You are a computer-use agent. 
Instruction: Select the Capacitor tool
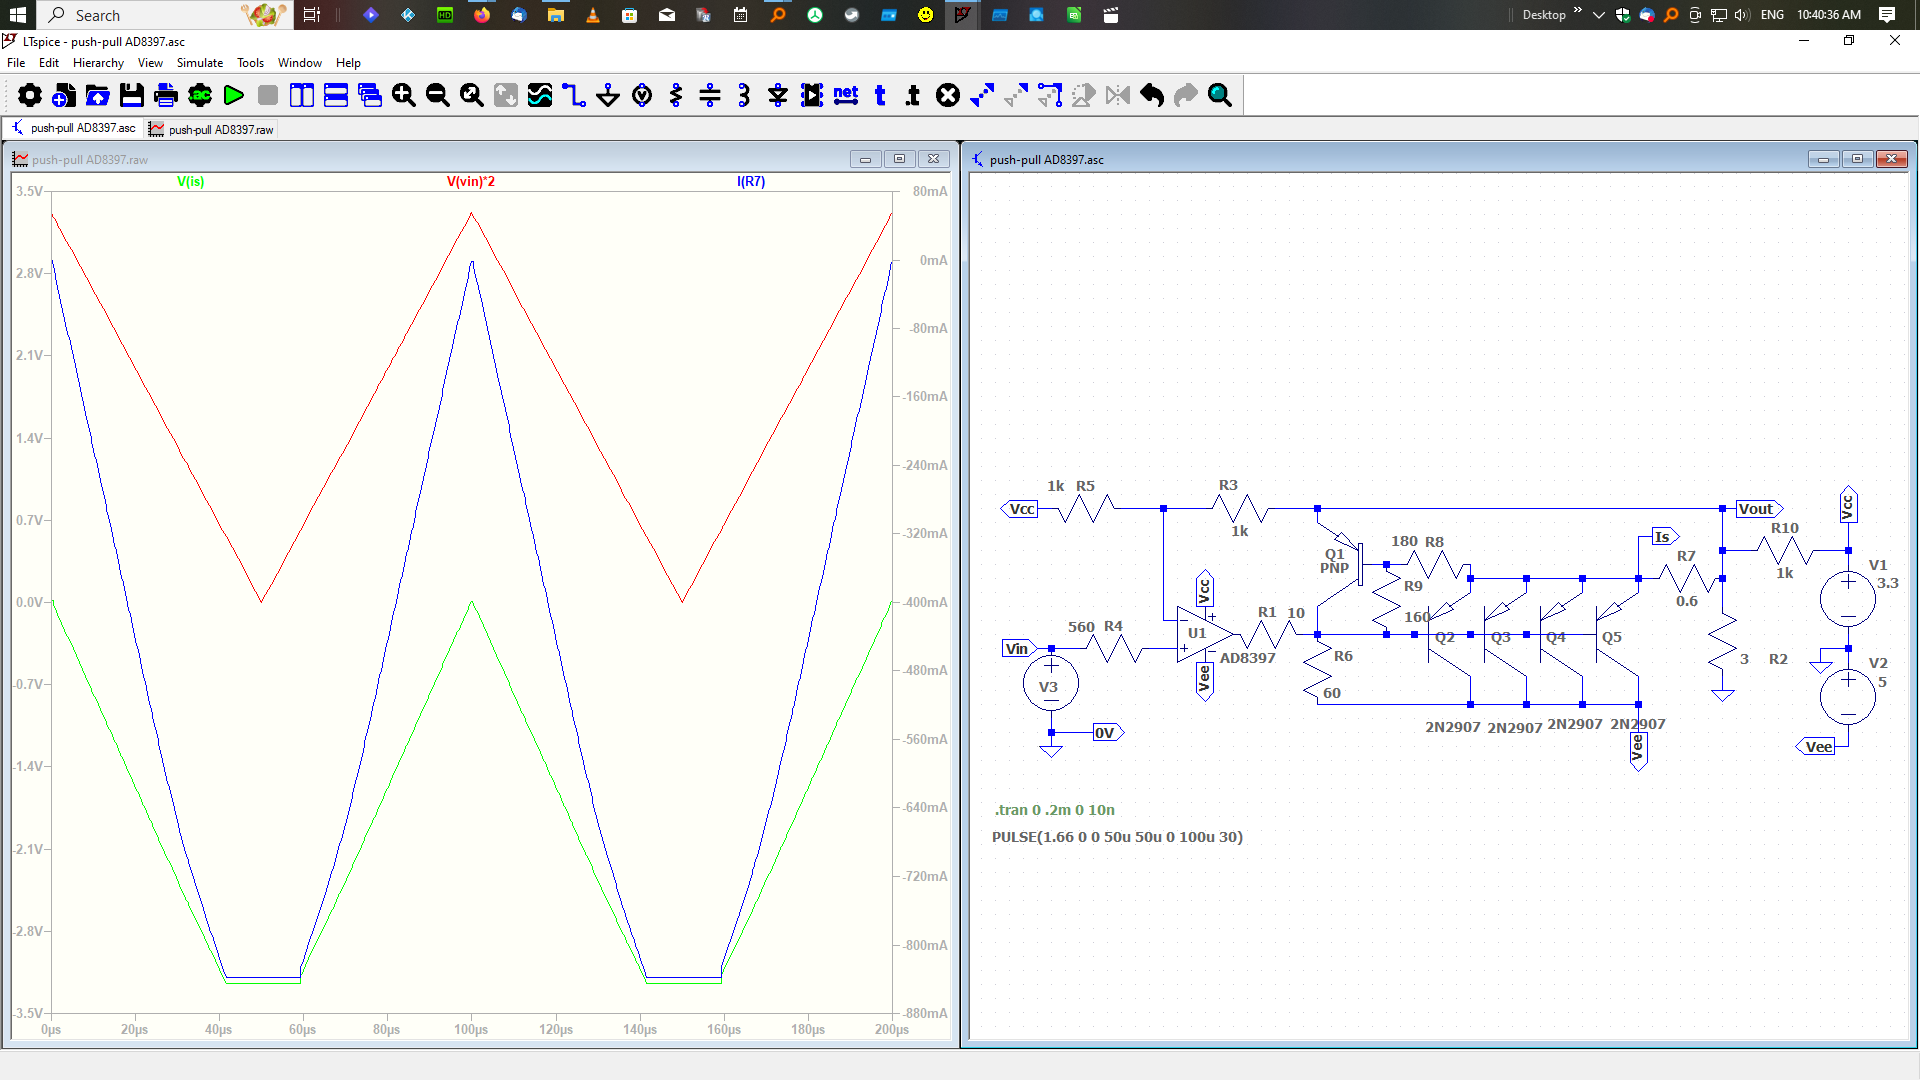[710, 95]
